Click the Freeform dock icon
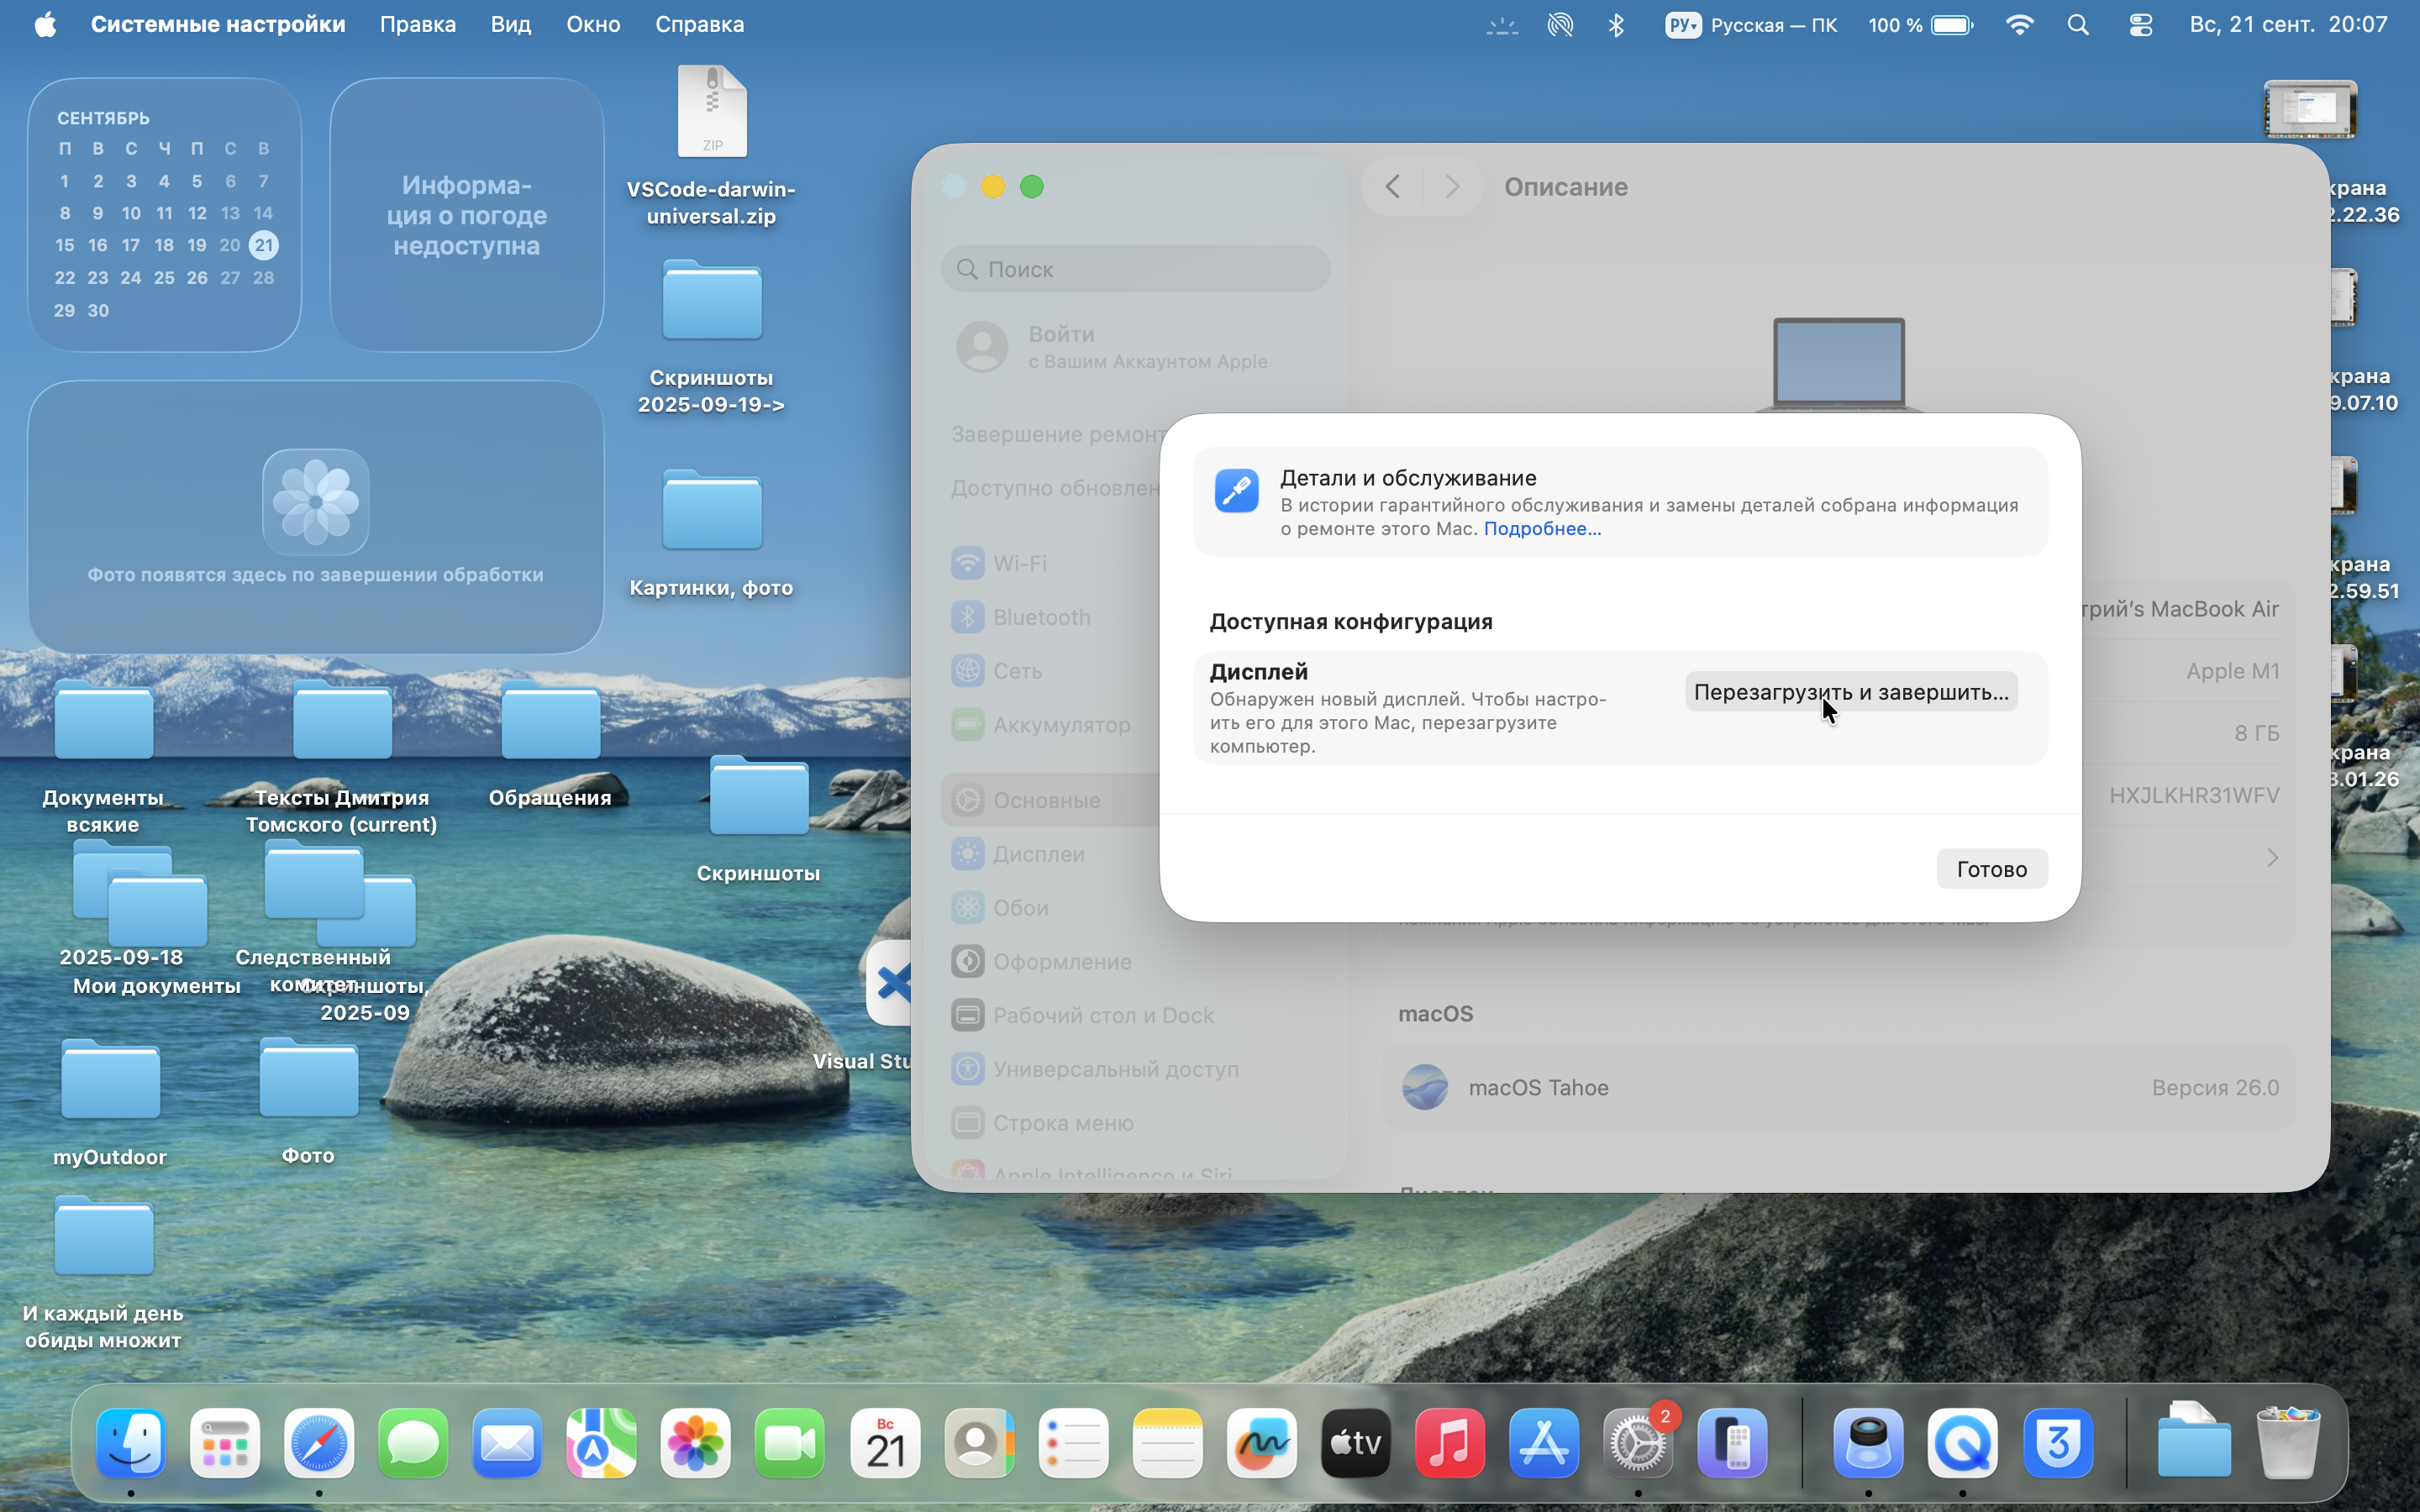 (x=1261, y=1443)
